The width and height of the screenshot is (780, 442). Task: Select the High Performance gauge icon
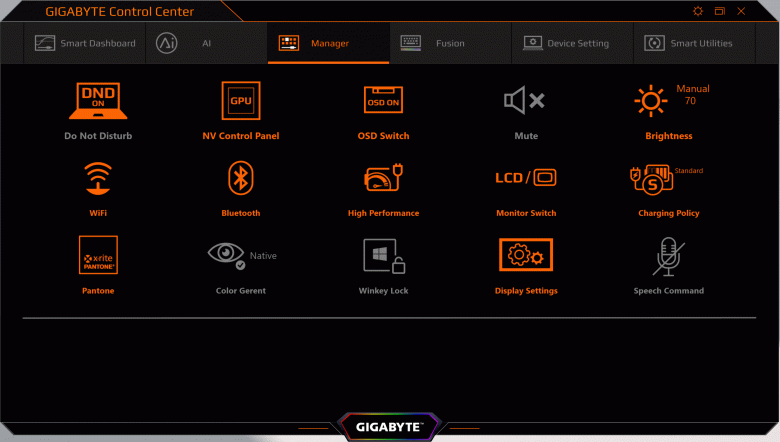383,177
